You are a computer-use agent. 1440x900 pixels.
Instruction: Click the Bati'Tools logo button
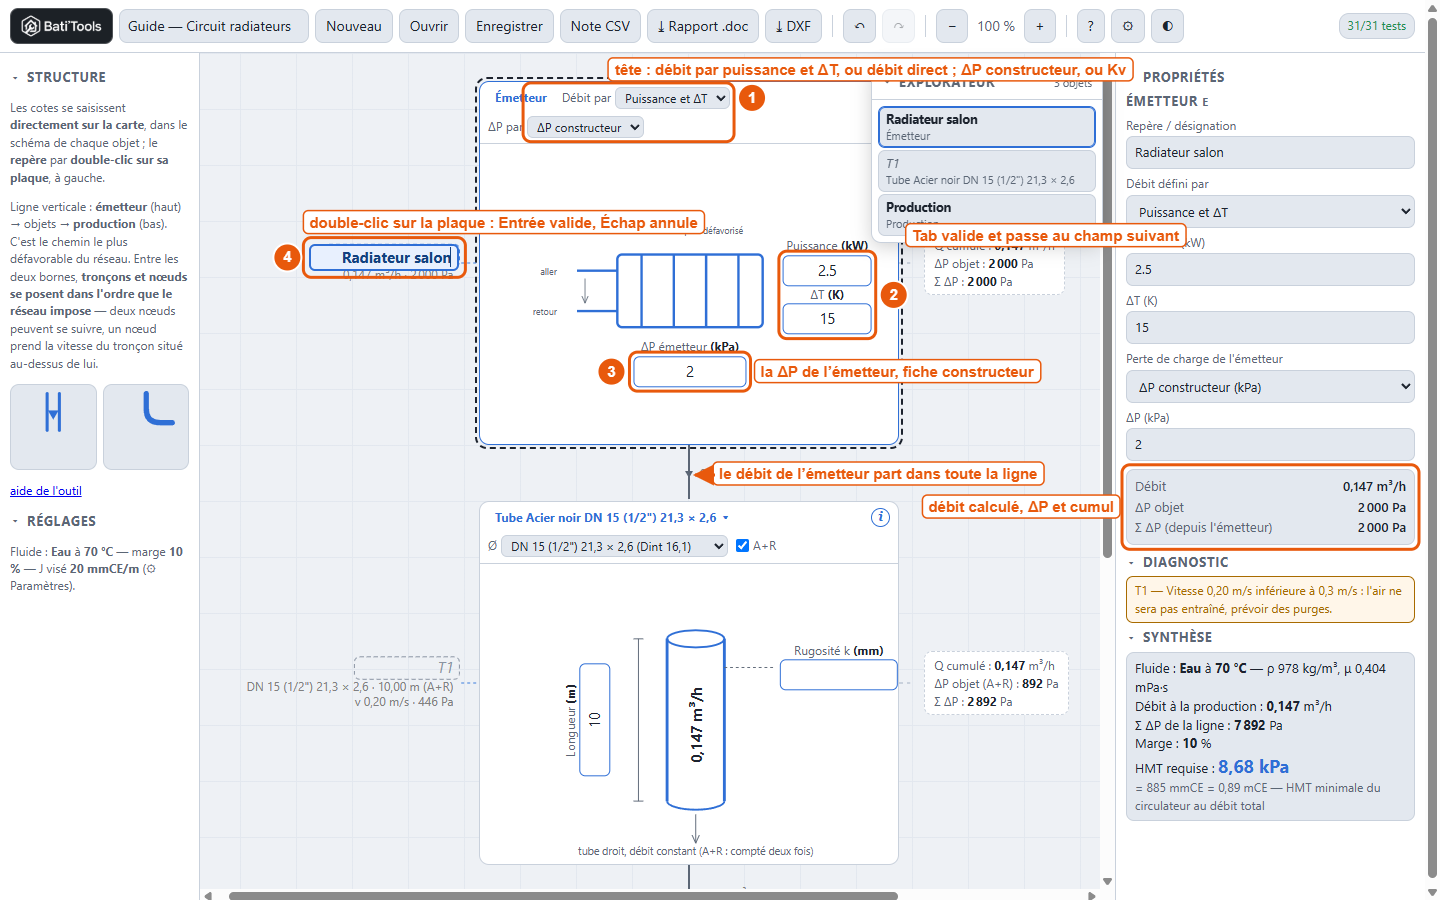click(61, 26)
